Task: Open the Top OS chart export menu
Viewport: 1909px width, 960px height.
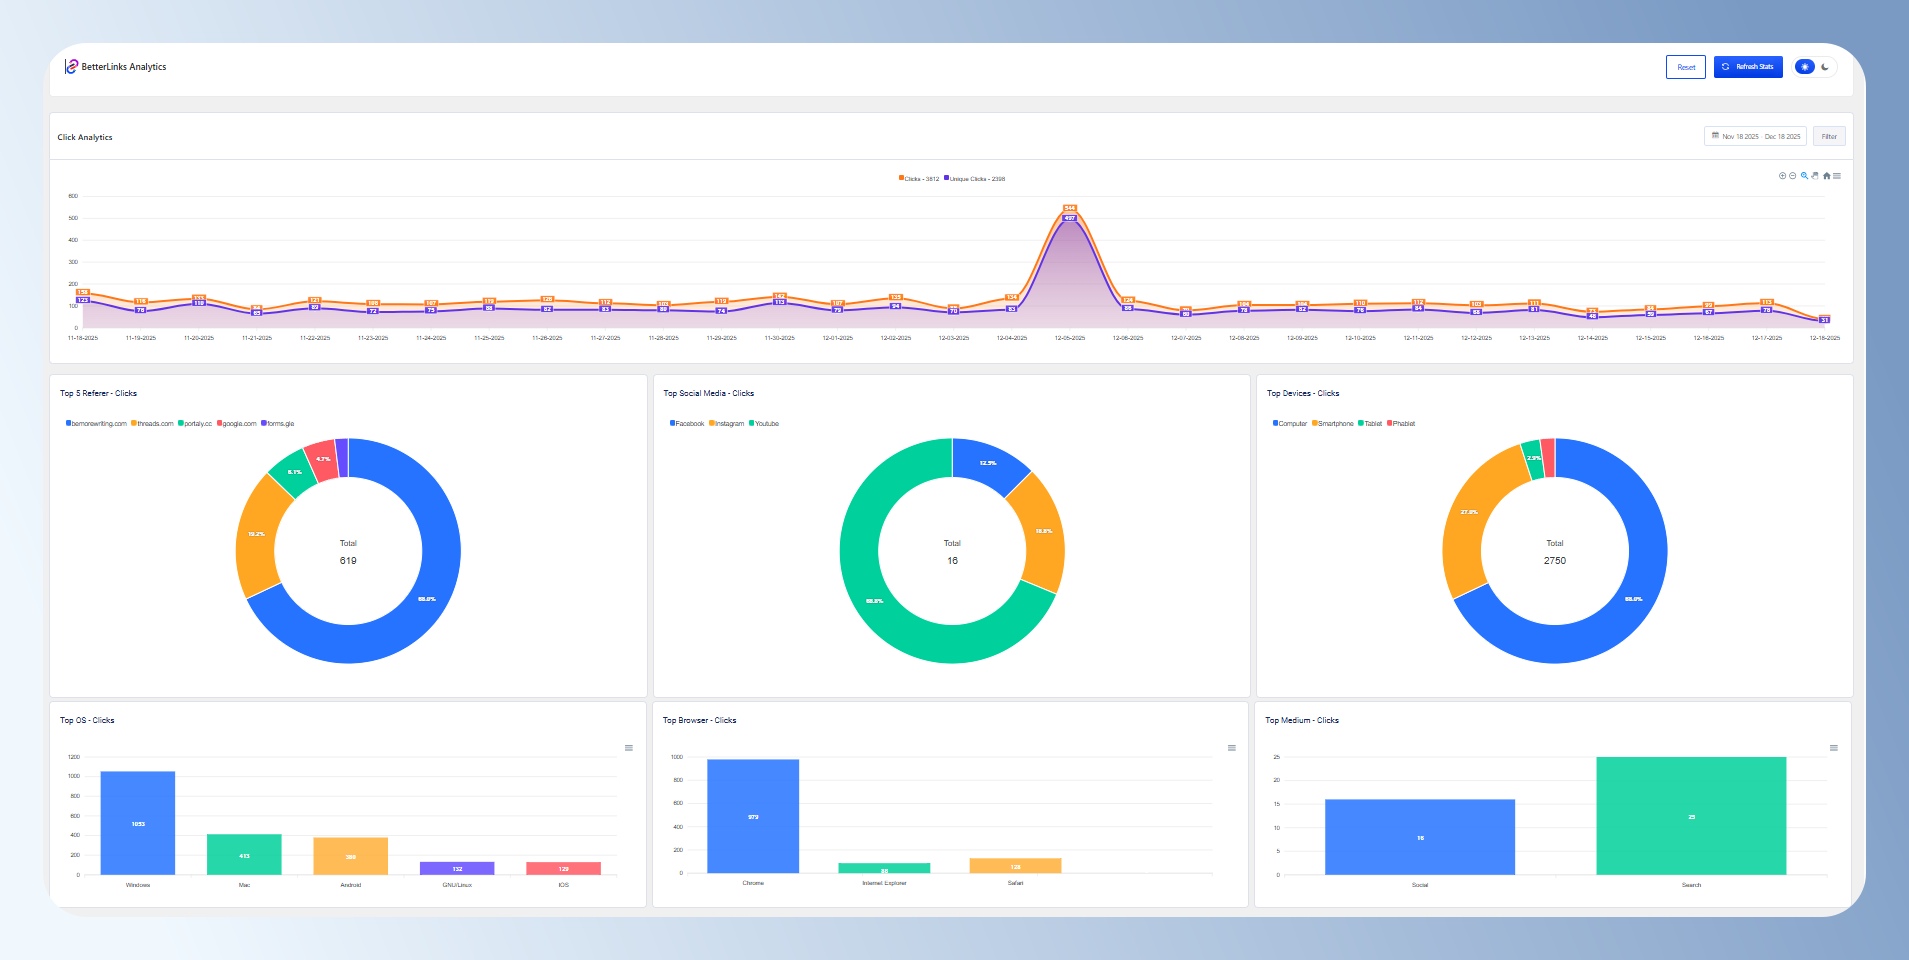Action: (629, 748)
